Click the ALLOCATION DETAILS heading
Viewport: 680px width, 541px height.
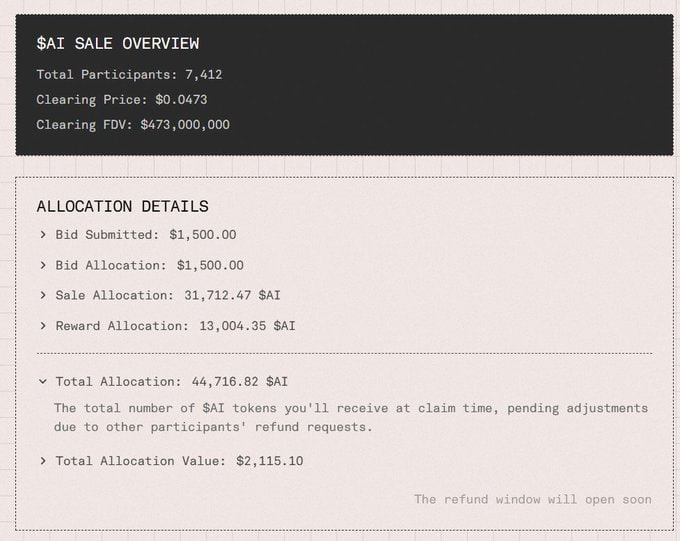tap(122, 207)
